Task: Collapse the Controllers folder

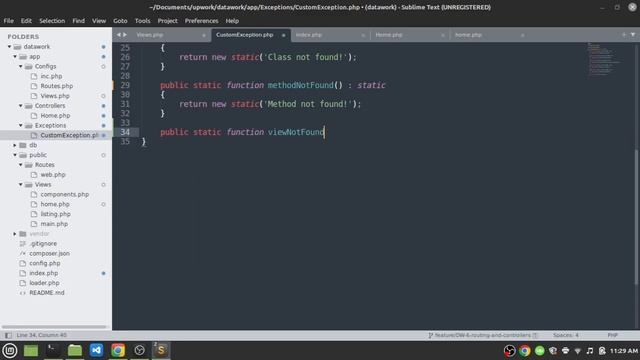Action: pos(21,106)
